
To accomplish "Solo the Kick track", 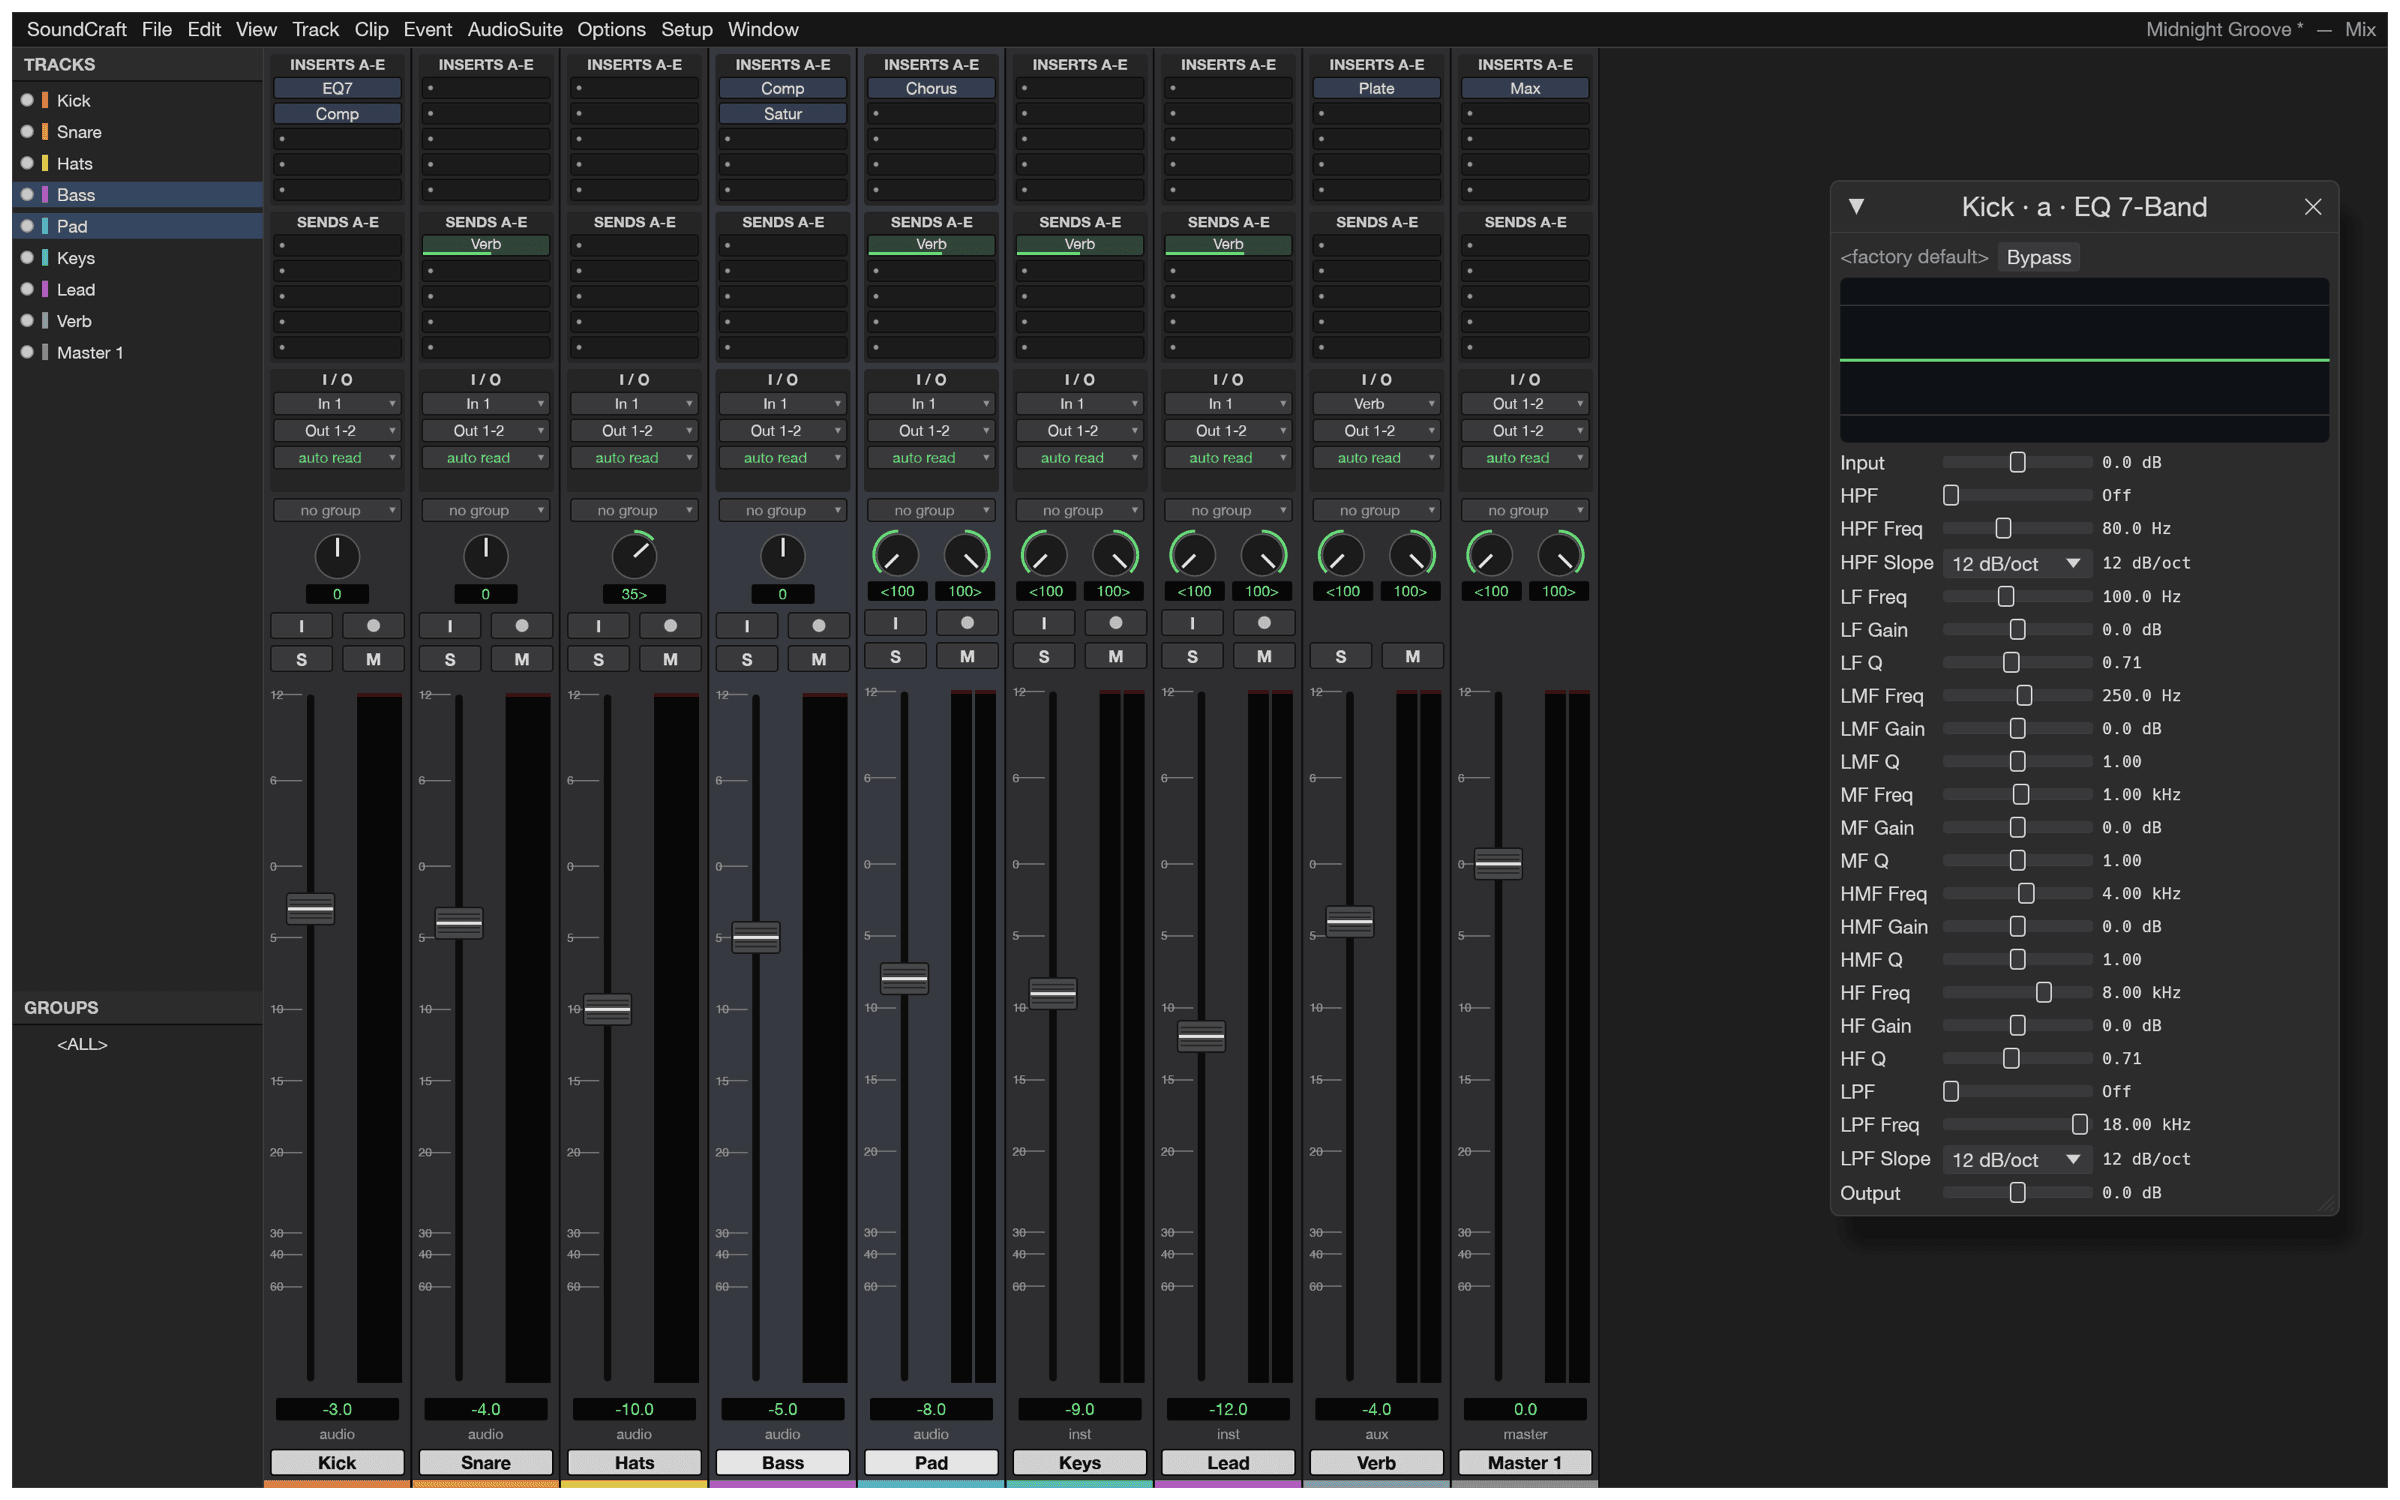I will pyautogui.click(x=302, y=659).
